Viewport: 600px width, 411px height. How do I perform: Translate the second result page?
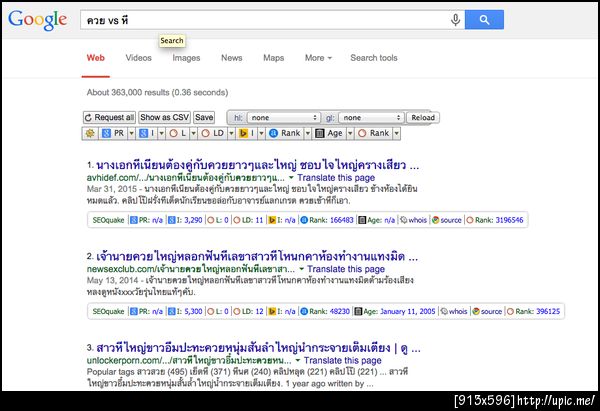346,269
